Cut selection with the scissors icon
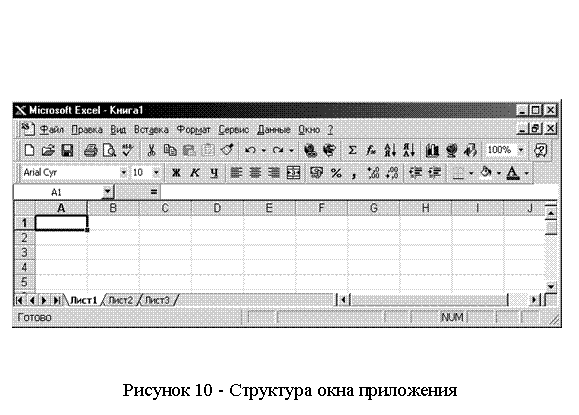 [151, 150]
